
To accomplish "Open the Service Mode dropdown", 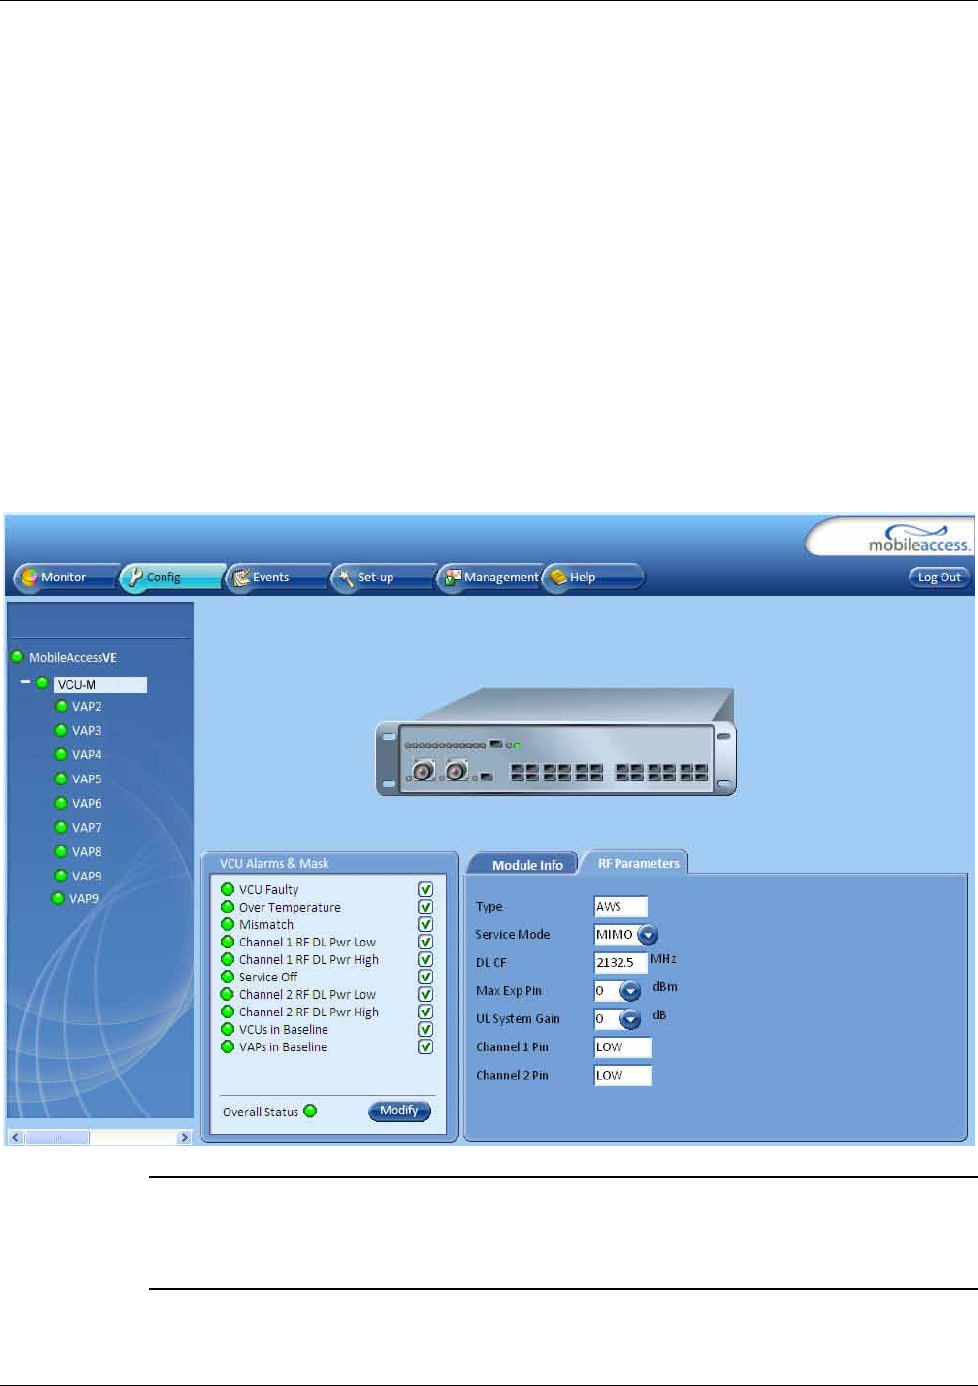I will click(x=648, y=935).
